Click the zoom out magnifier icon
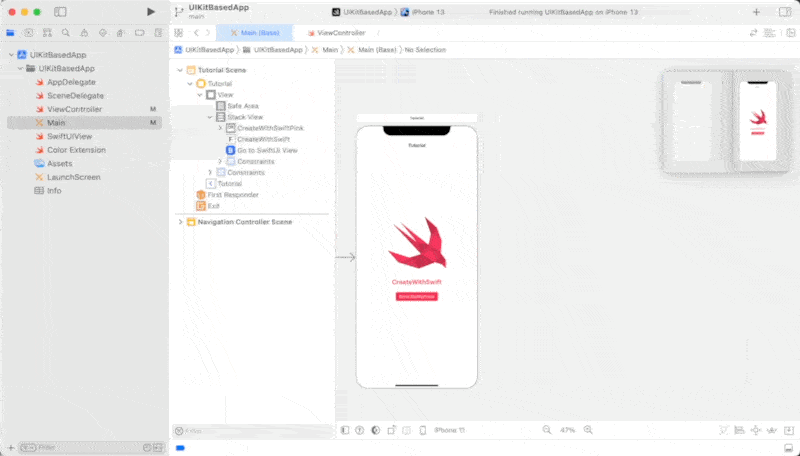The width and height of the screenshot is (800, 456). click(x=546, y=430)
